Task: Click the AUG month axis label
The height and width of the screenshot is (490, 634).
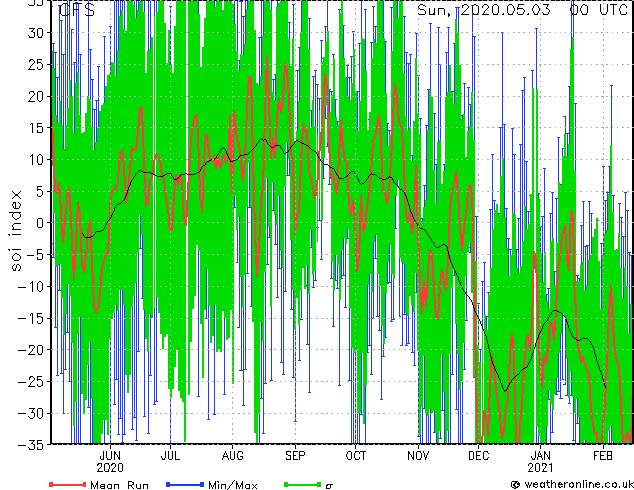Action: pos(232,456)
